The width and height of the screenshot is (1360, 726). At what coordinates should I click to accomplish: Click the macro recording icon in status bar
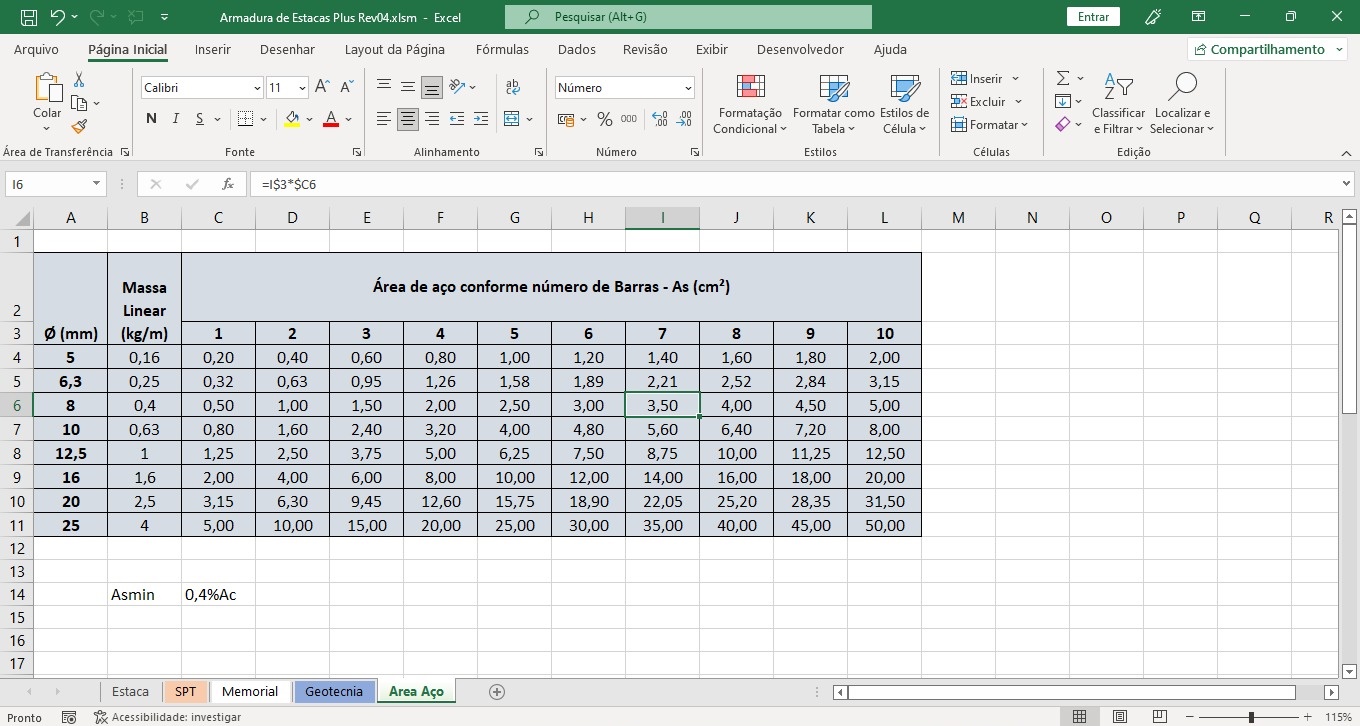[x=69, y=717]
